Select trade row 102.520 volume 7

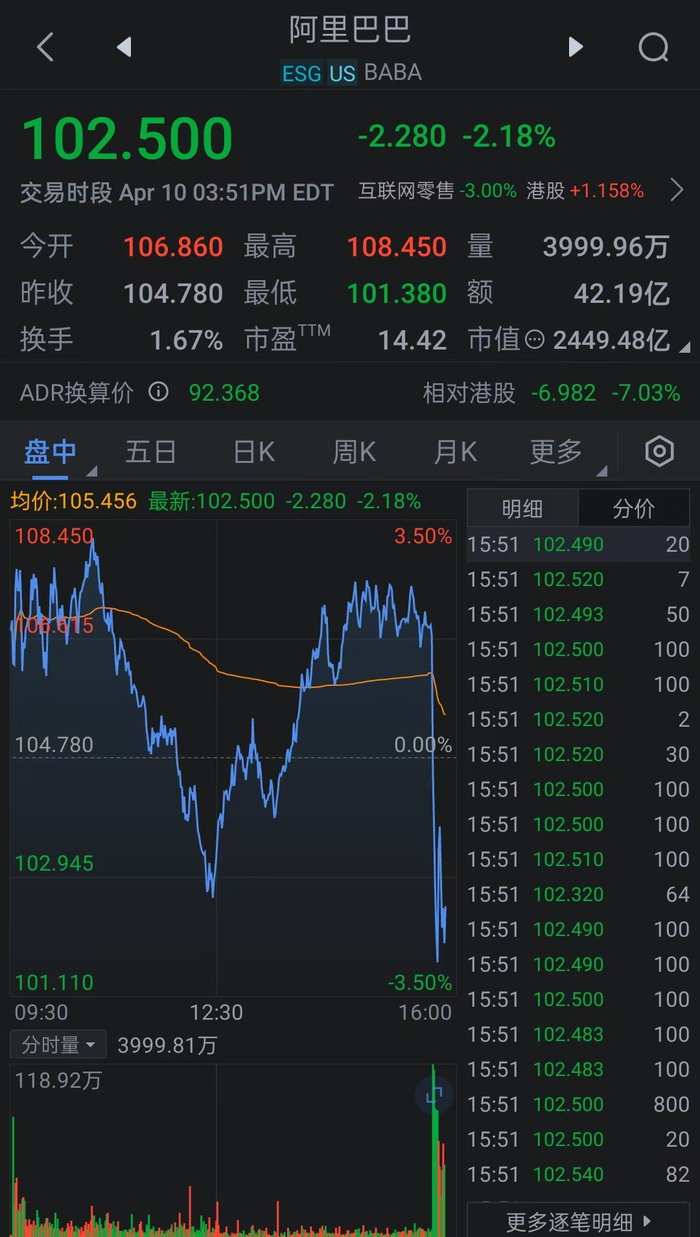pos(578,579)
